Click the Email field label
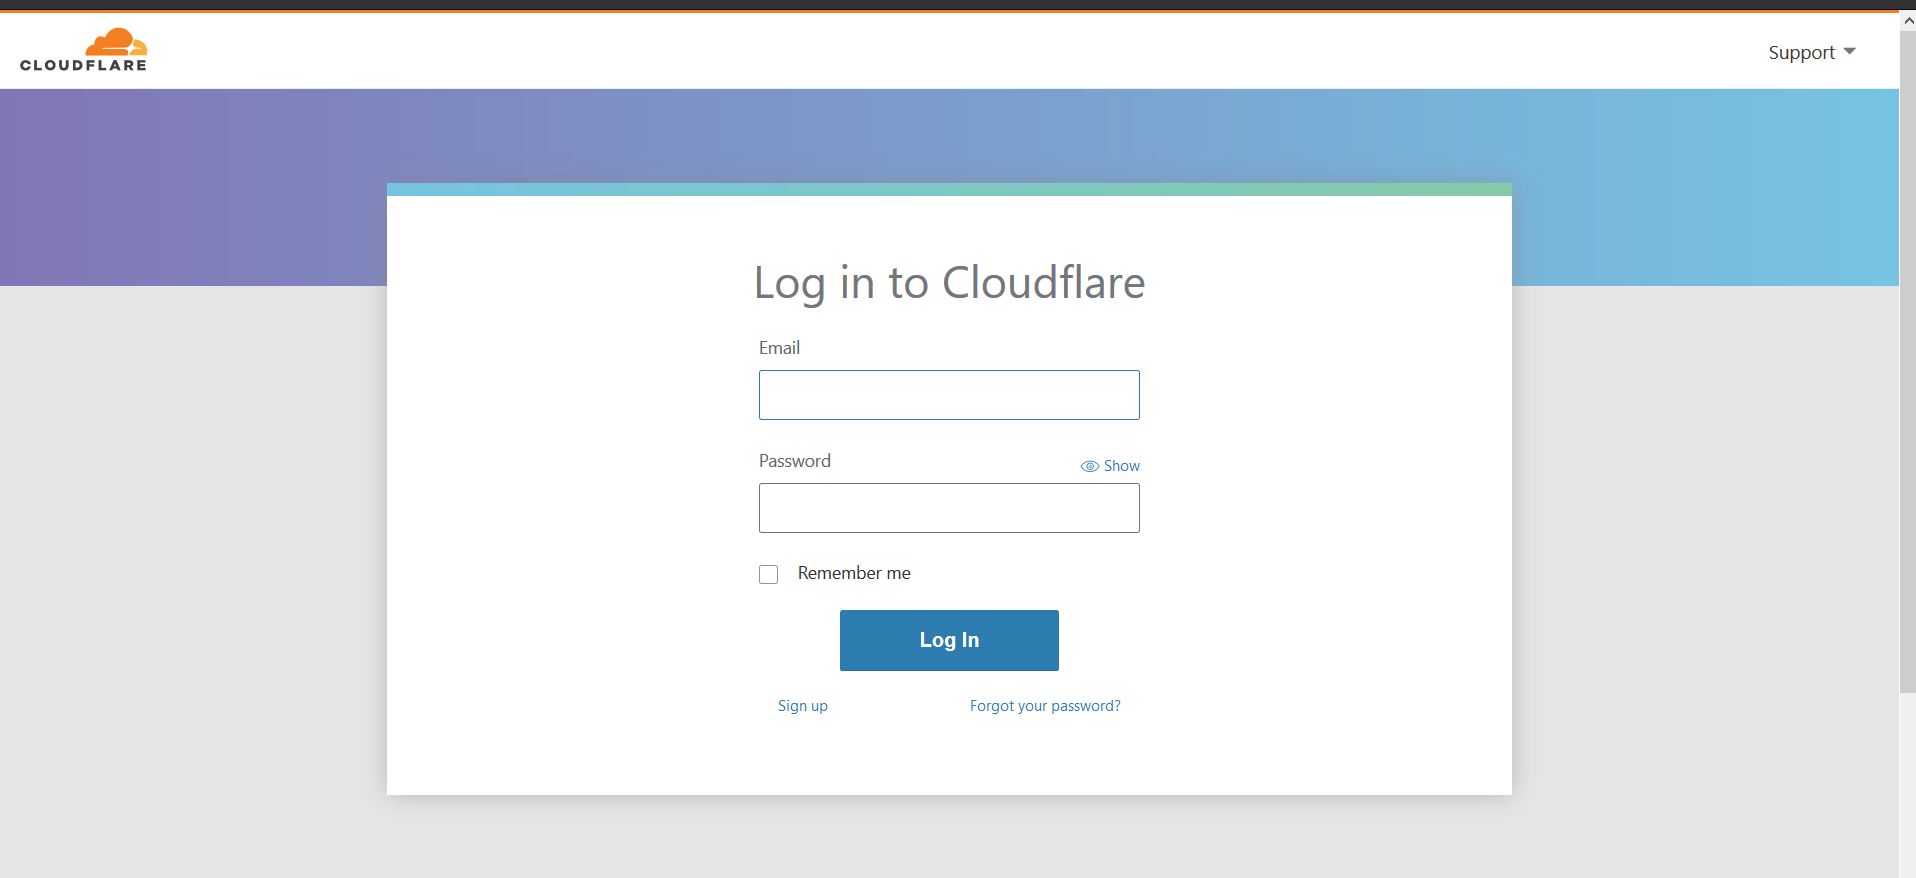1916x878 pixels. pos(779,348)
